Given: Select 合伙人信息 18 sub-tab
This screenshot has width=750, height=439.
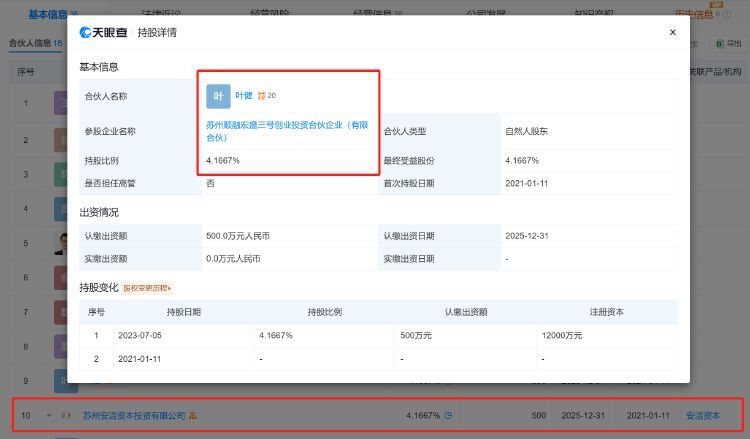Looking at the screenshot, I should coord(35,43).
